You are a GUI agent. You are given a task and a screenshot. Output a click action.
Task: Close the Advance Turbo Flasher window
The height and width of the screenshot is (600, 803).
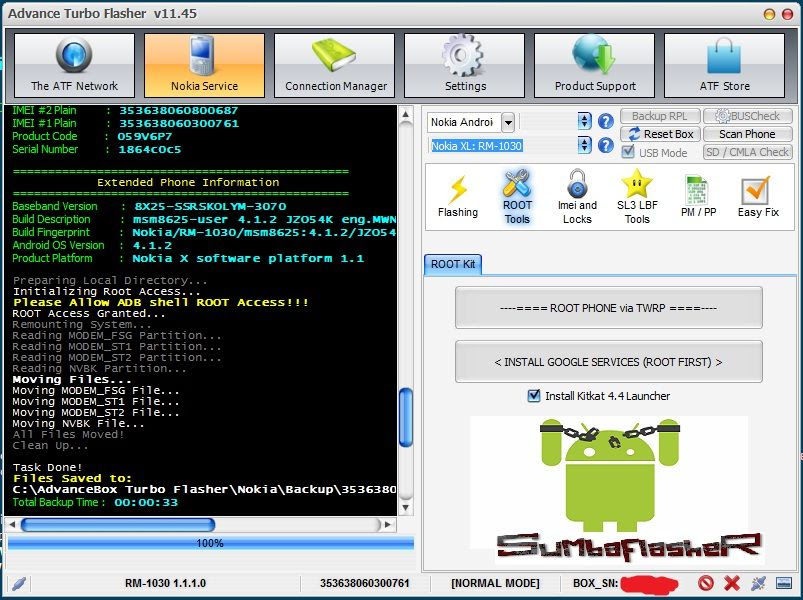787,14
